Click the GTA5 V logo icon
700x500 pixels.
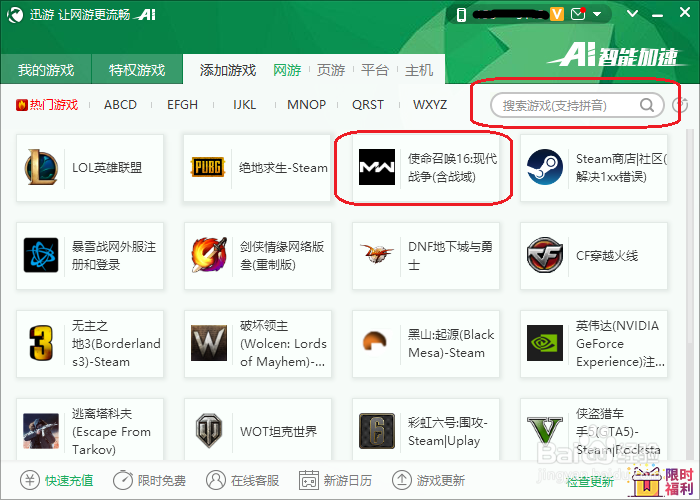click(545, 431)
